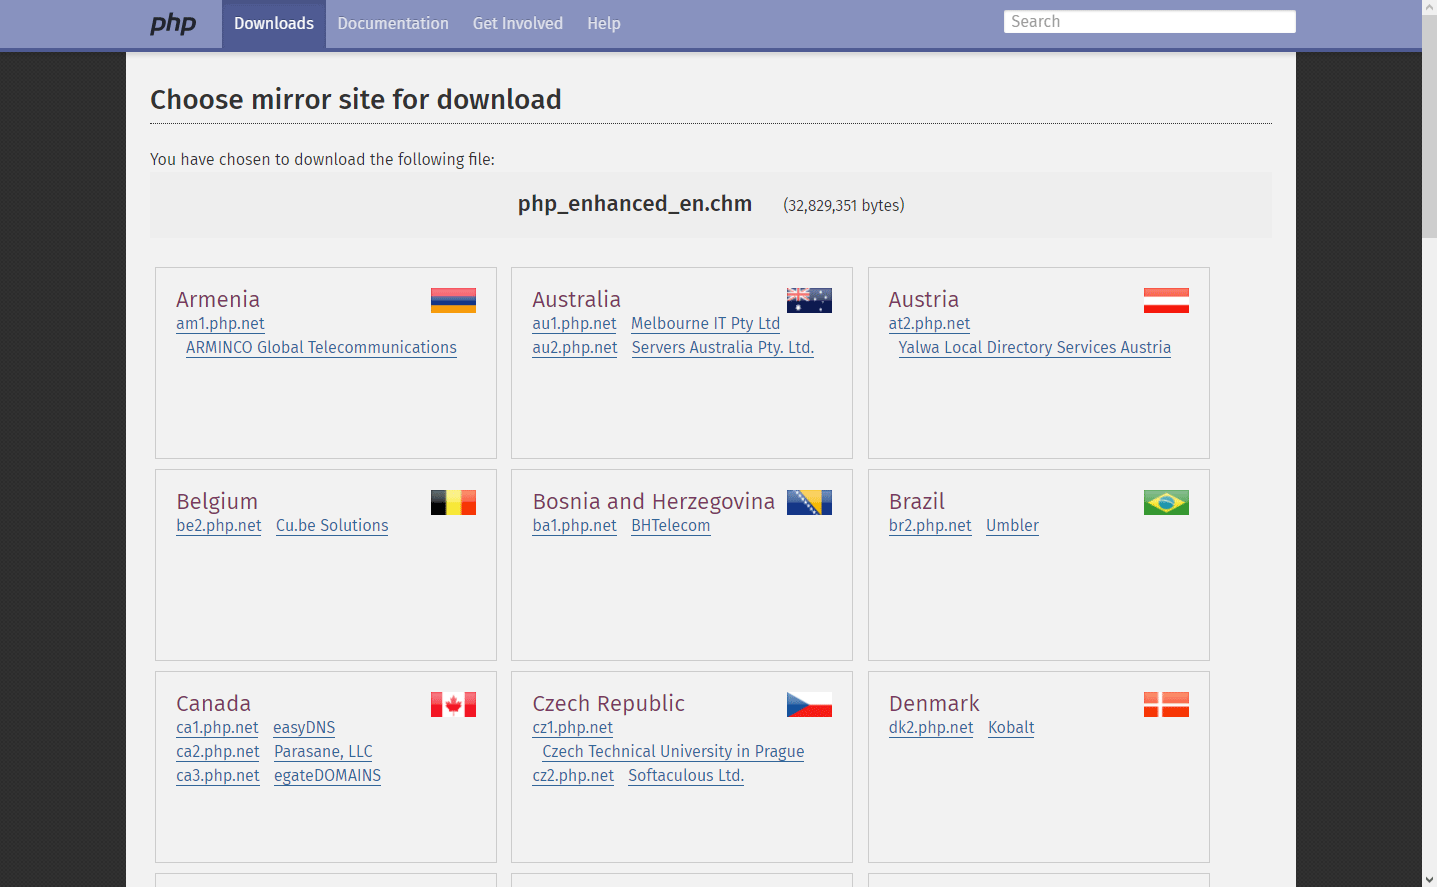1437x887 pixels.
Task: Download from ca1.php.net mirror
Action: point(217,728)
